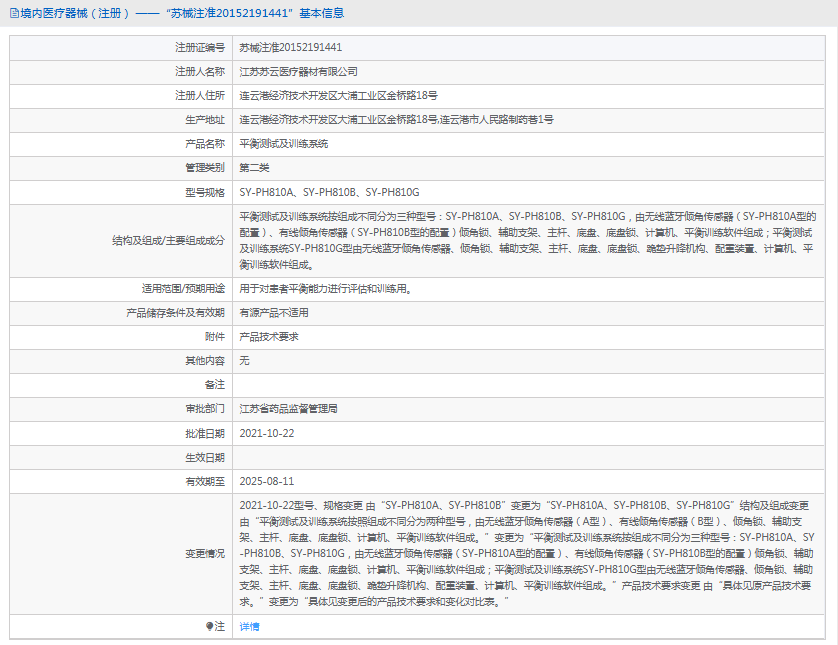Image resolution: width=838 pixels, height=645 pixels.
Task: Select product name 平衡测试及训练系统
Action: pyautogui.click(x=283, y=144)
